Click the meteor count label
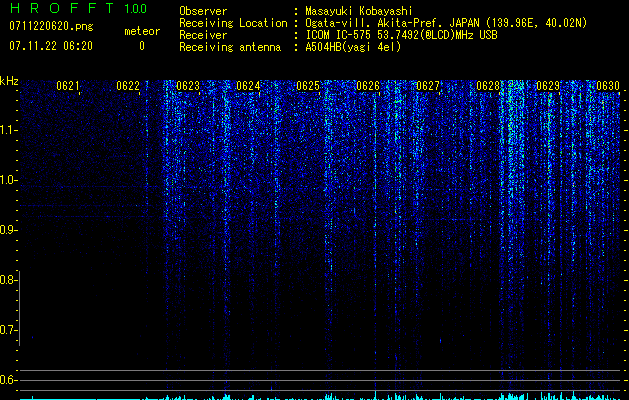The height and width of the screenshot is (400, 629). [x=142, y=31]
